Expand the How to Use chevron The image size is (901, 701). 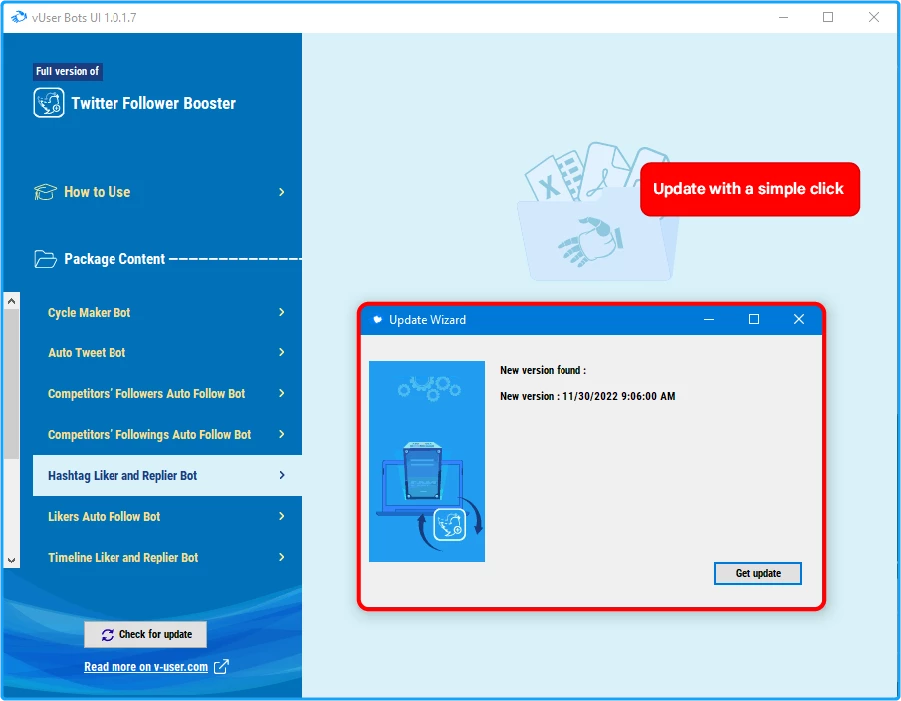(282, 192)
